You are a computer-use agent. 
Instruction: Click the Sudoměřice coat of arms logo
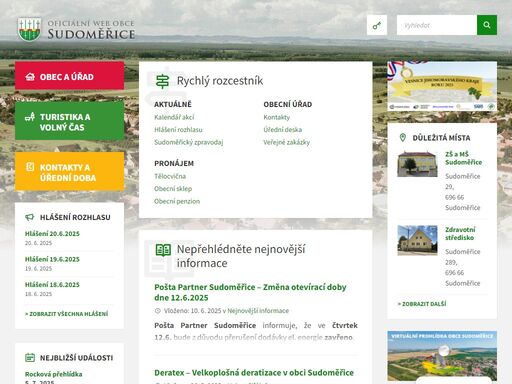tap(30, 29)
